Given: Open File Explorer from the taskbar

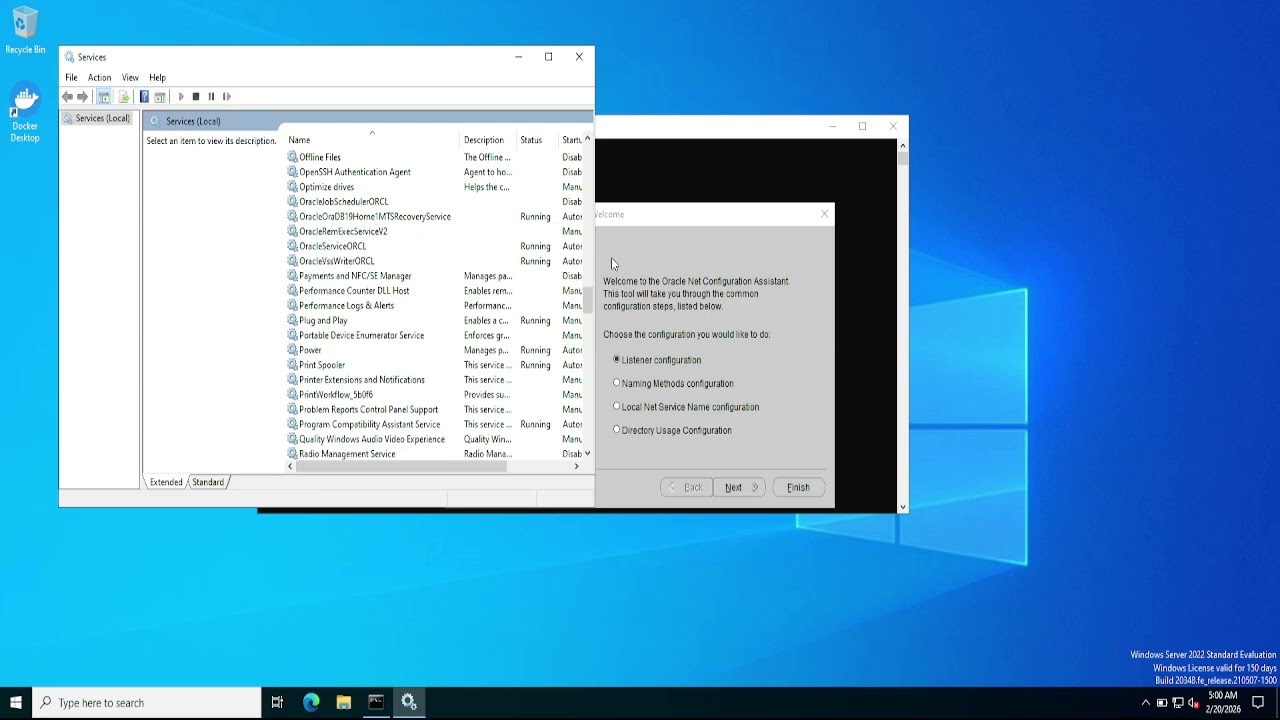Looking at the screenshot, I should tap(343, 703).
